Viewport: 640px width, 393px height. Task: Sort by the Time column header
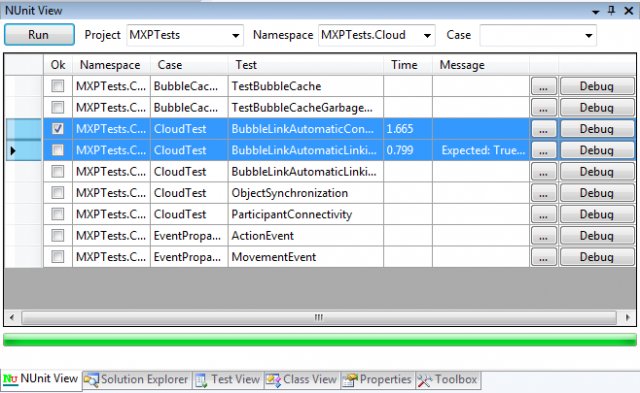click(x=408, y=65)
